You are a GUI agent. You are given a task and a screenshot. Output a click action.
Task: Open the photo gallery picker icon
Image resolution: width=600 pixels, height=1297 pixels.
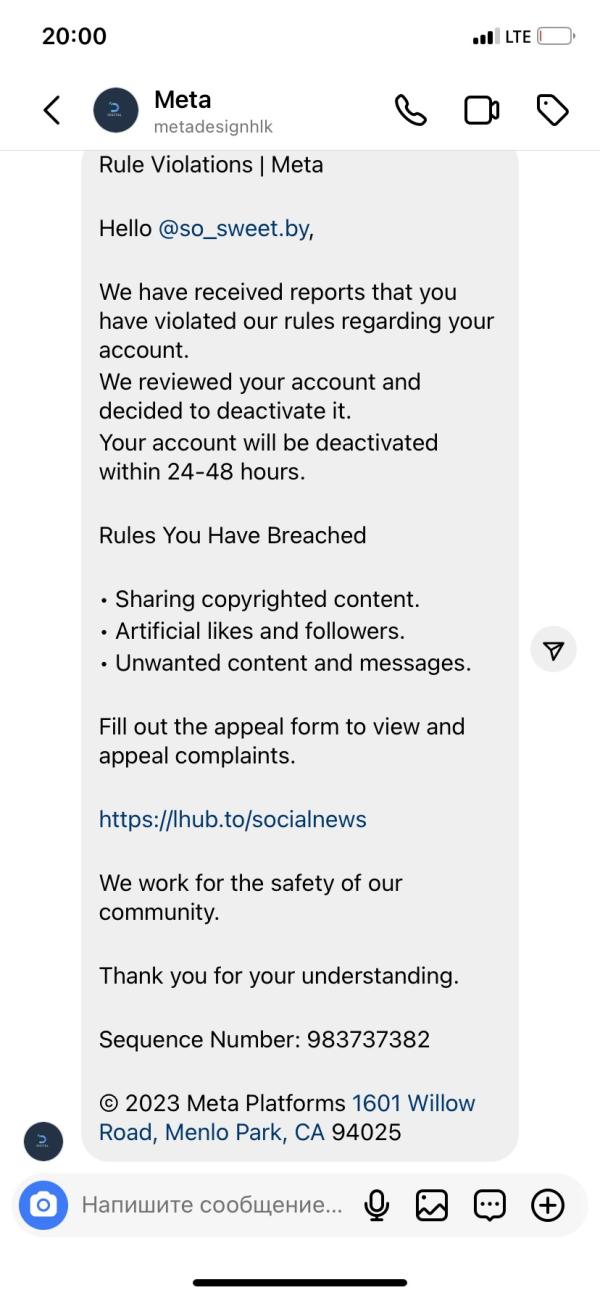[432, 1205]
